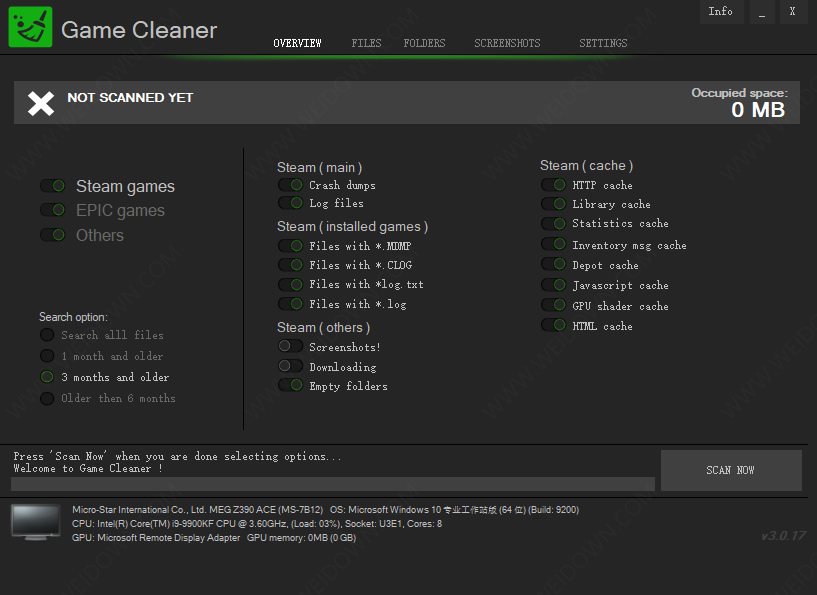Image resolution: width=817 pixels, height=595 pixels.
Task: Click the CPU info line
Action: click(257, 524)
